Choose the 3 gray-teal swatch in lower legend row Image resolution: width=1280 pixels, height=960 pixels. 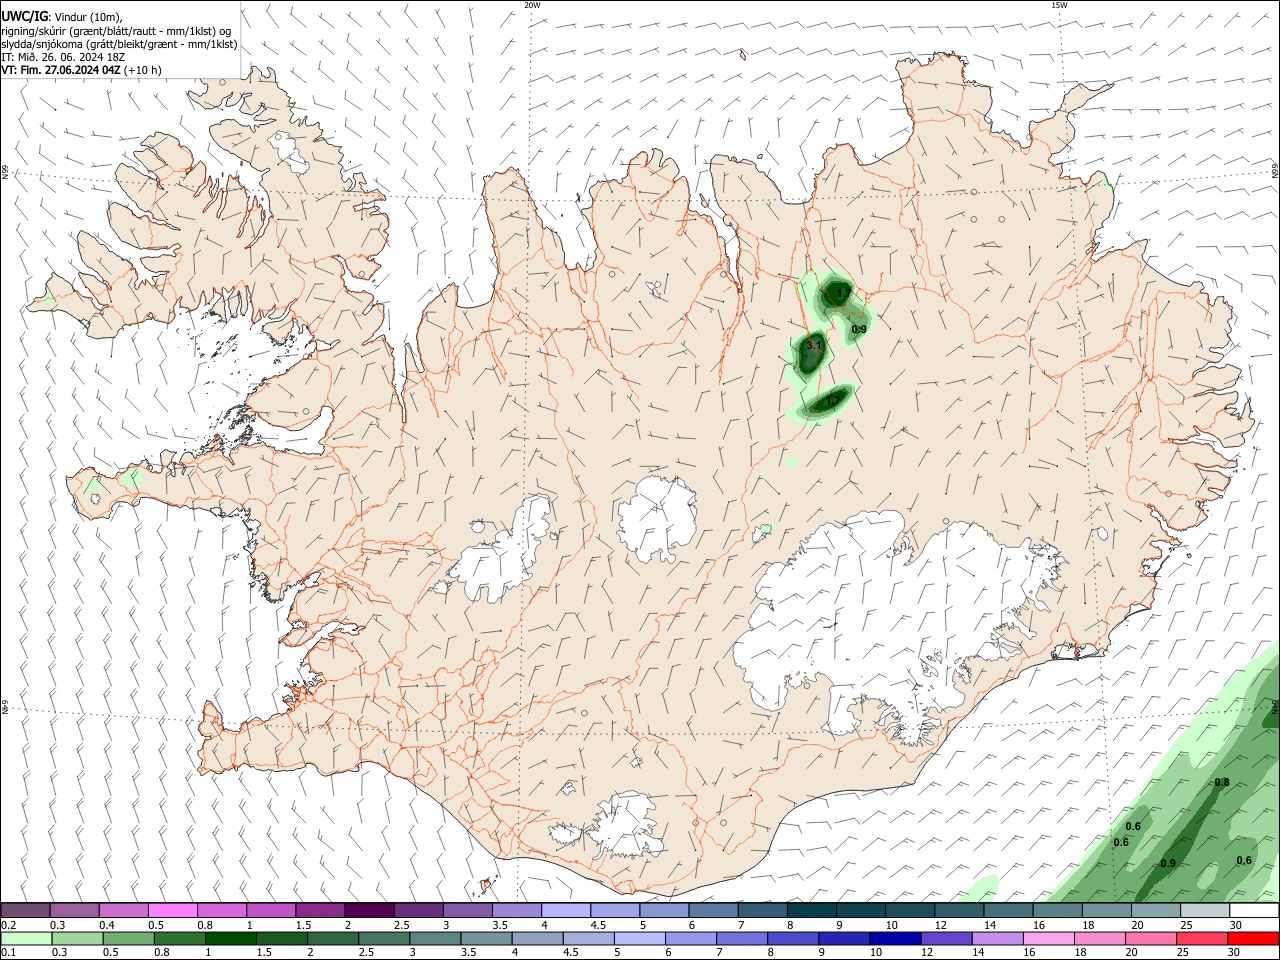435,938
